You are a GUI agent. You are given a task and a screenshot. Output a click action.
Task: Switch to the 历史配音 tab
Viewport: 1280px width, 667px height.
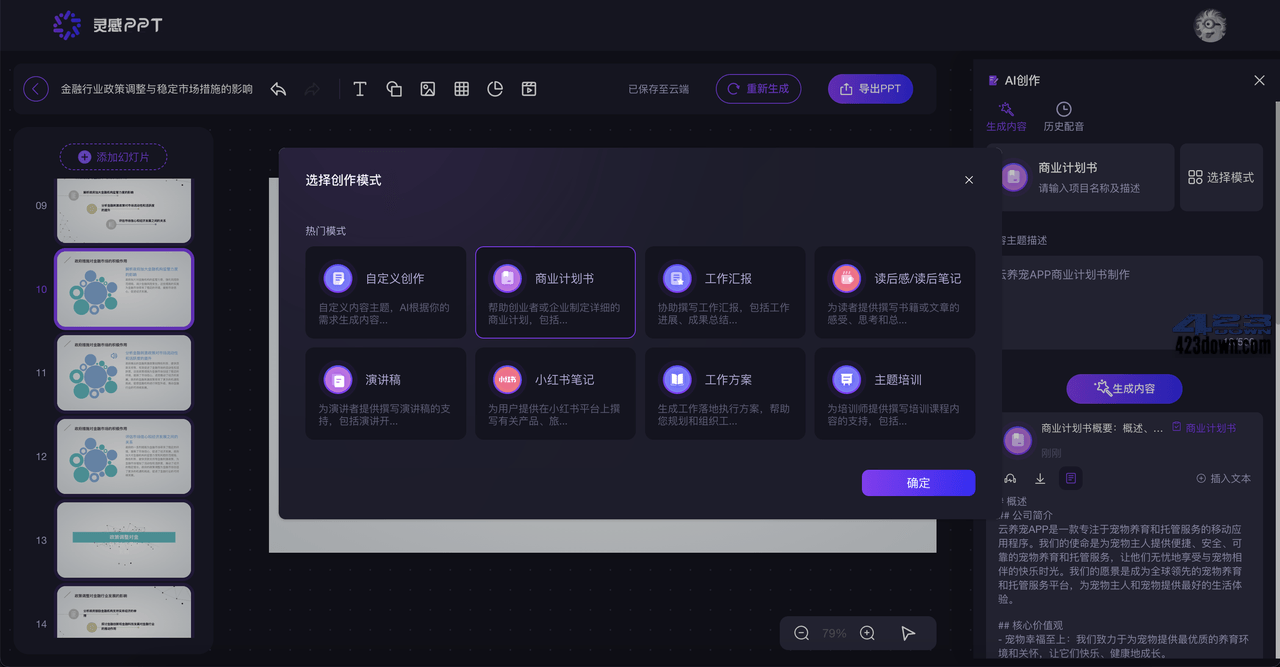click(1063, 118)
